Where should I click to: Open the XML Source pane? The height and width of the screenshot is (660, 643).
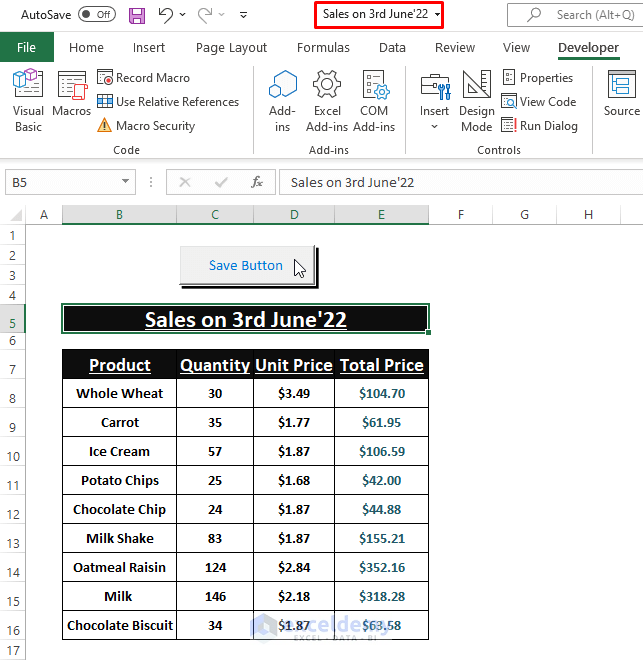(622, 93)
